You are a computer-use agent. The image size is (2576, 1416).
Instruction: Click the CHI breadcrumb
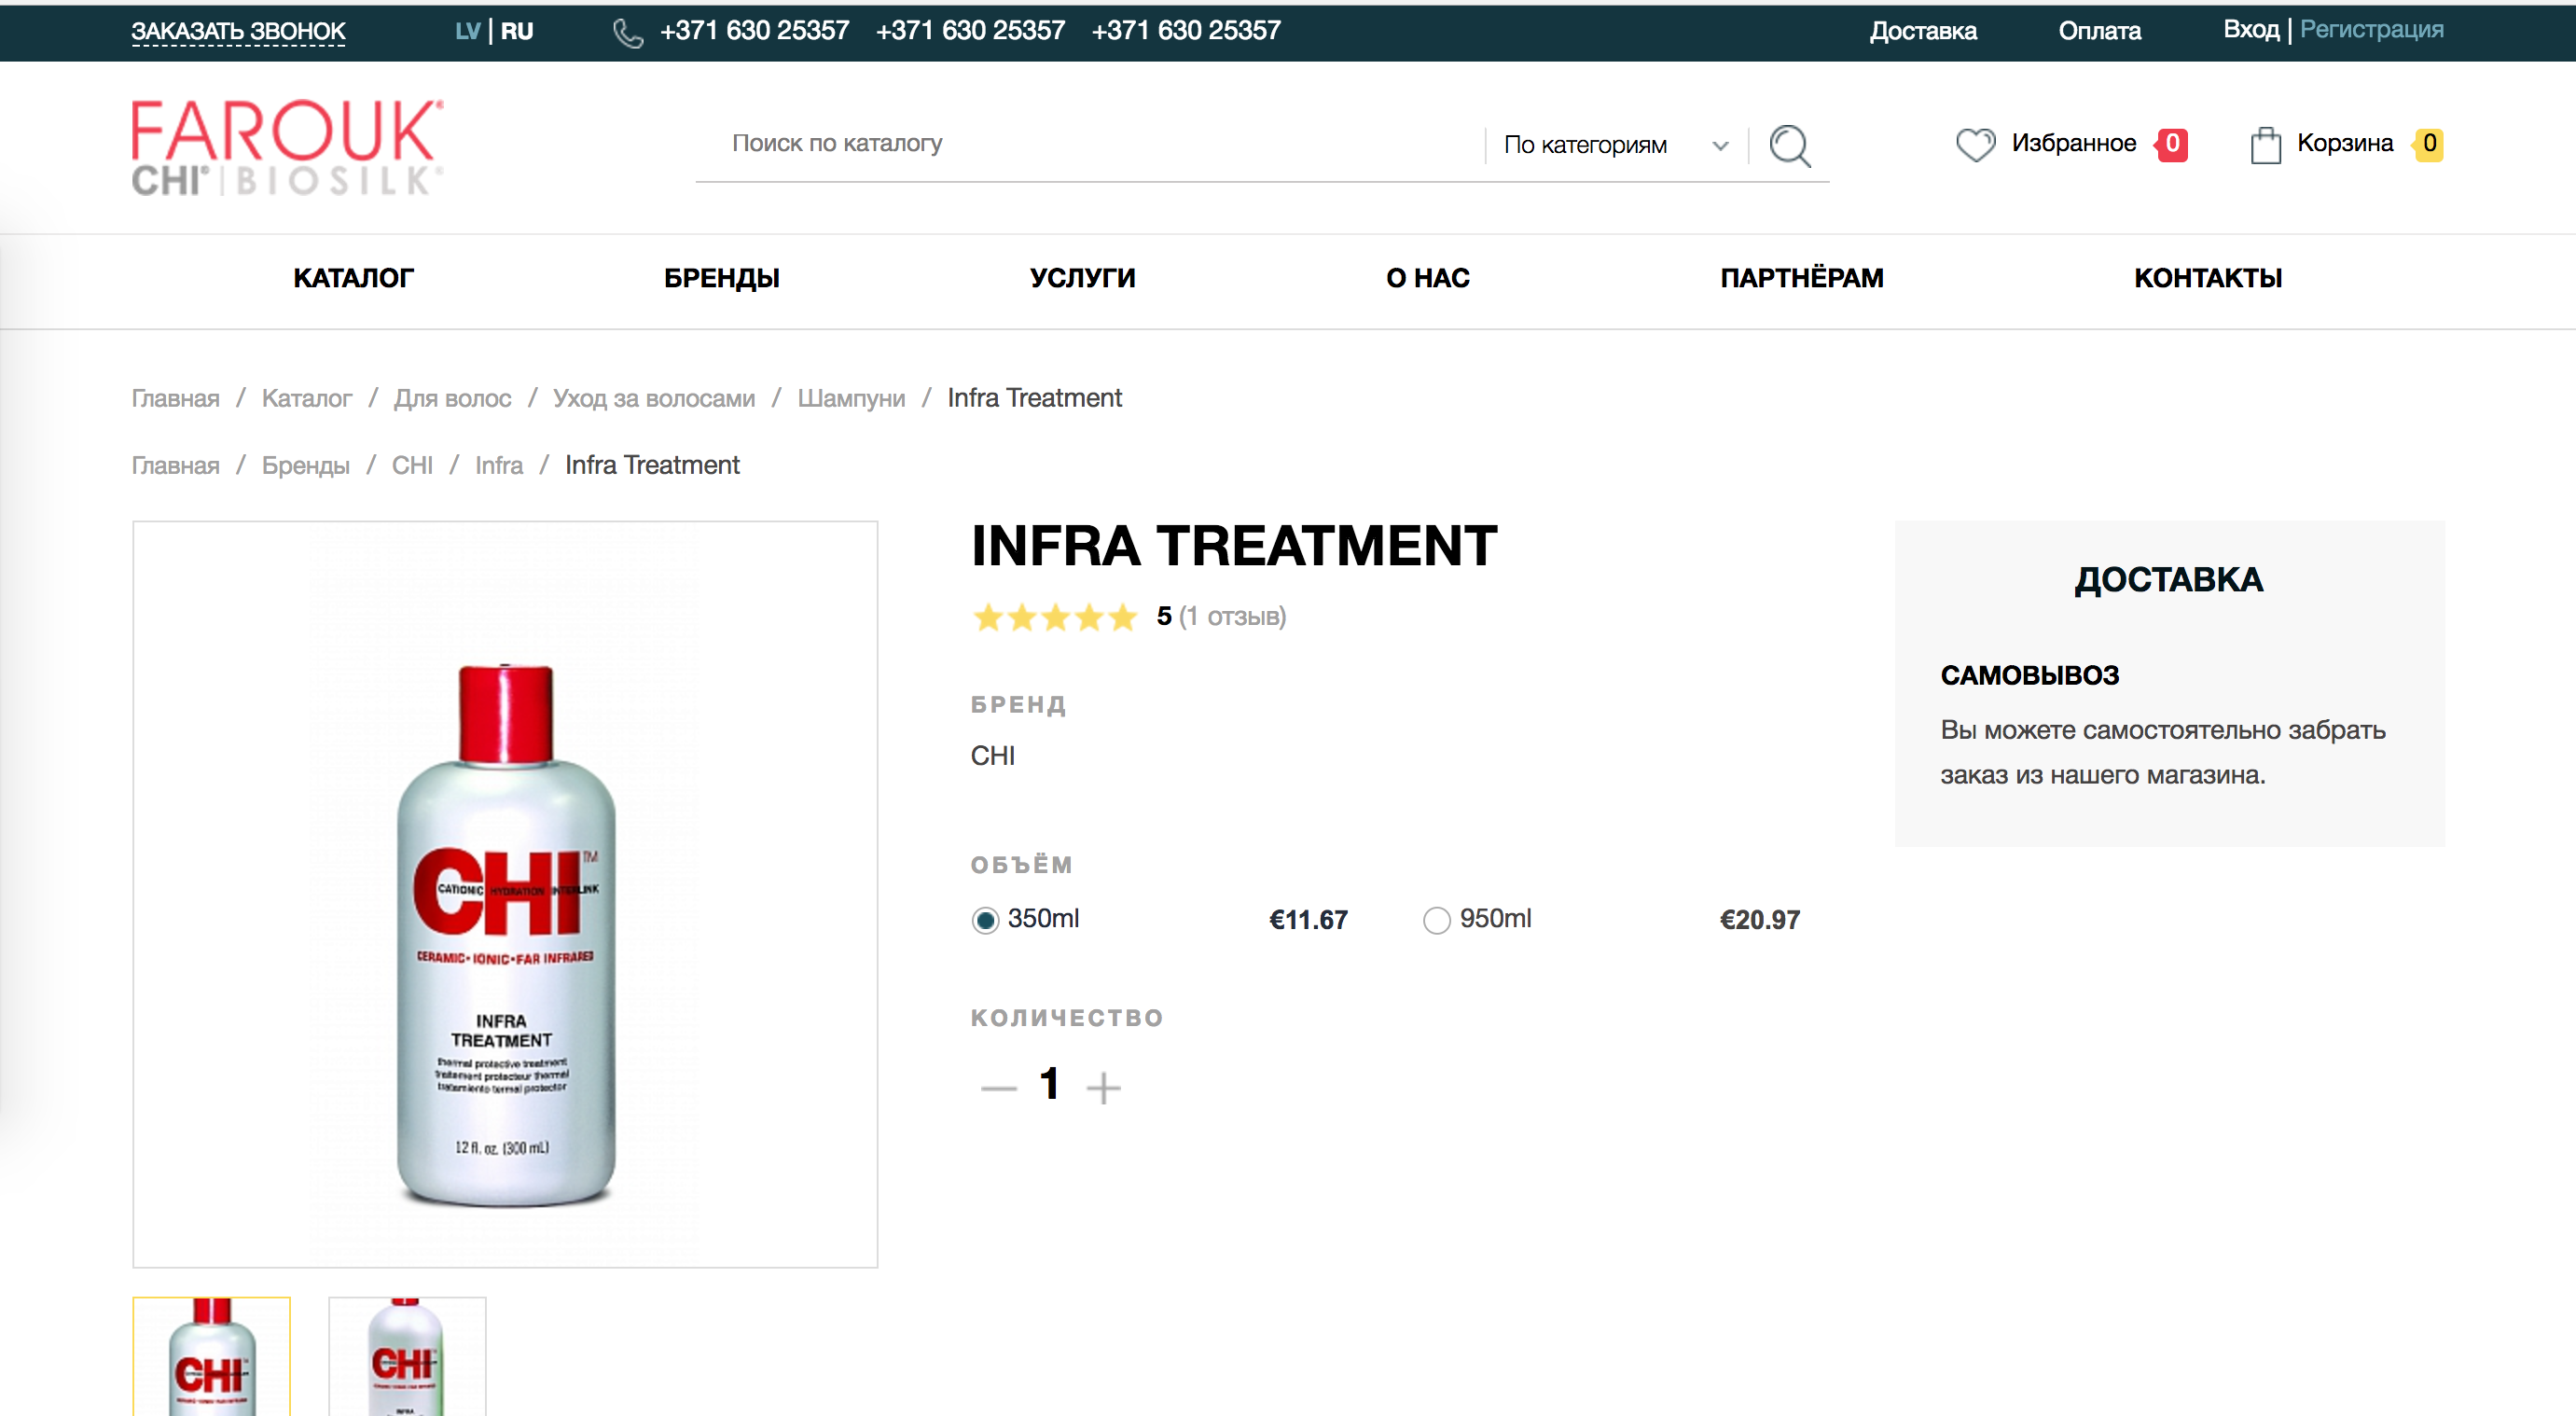click(412, 465)
